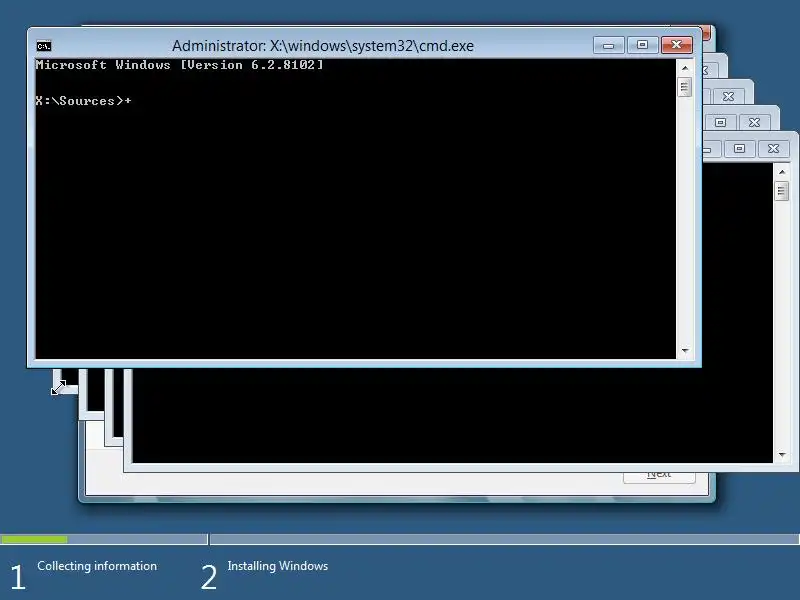Click the front cmd window's scrollbar thumb
Image resolution: width=800 pixels, height=600 pixels.
[x=685, y=87]
